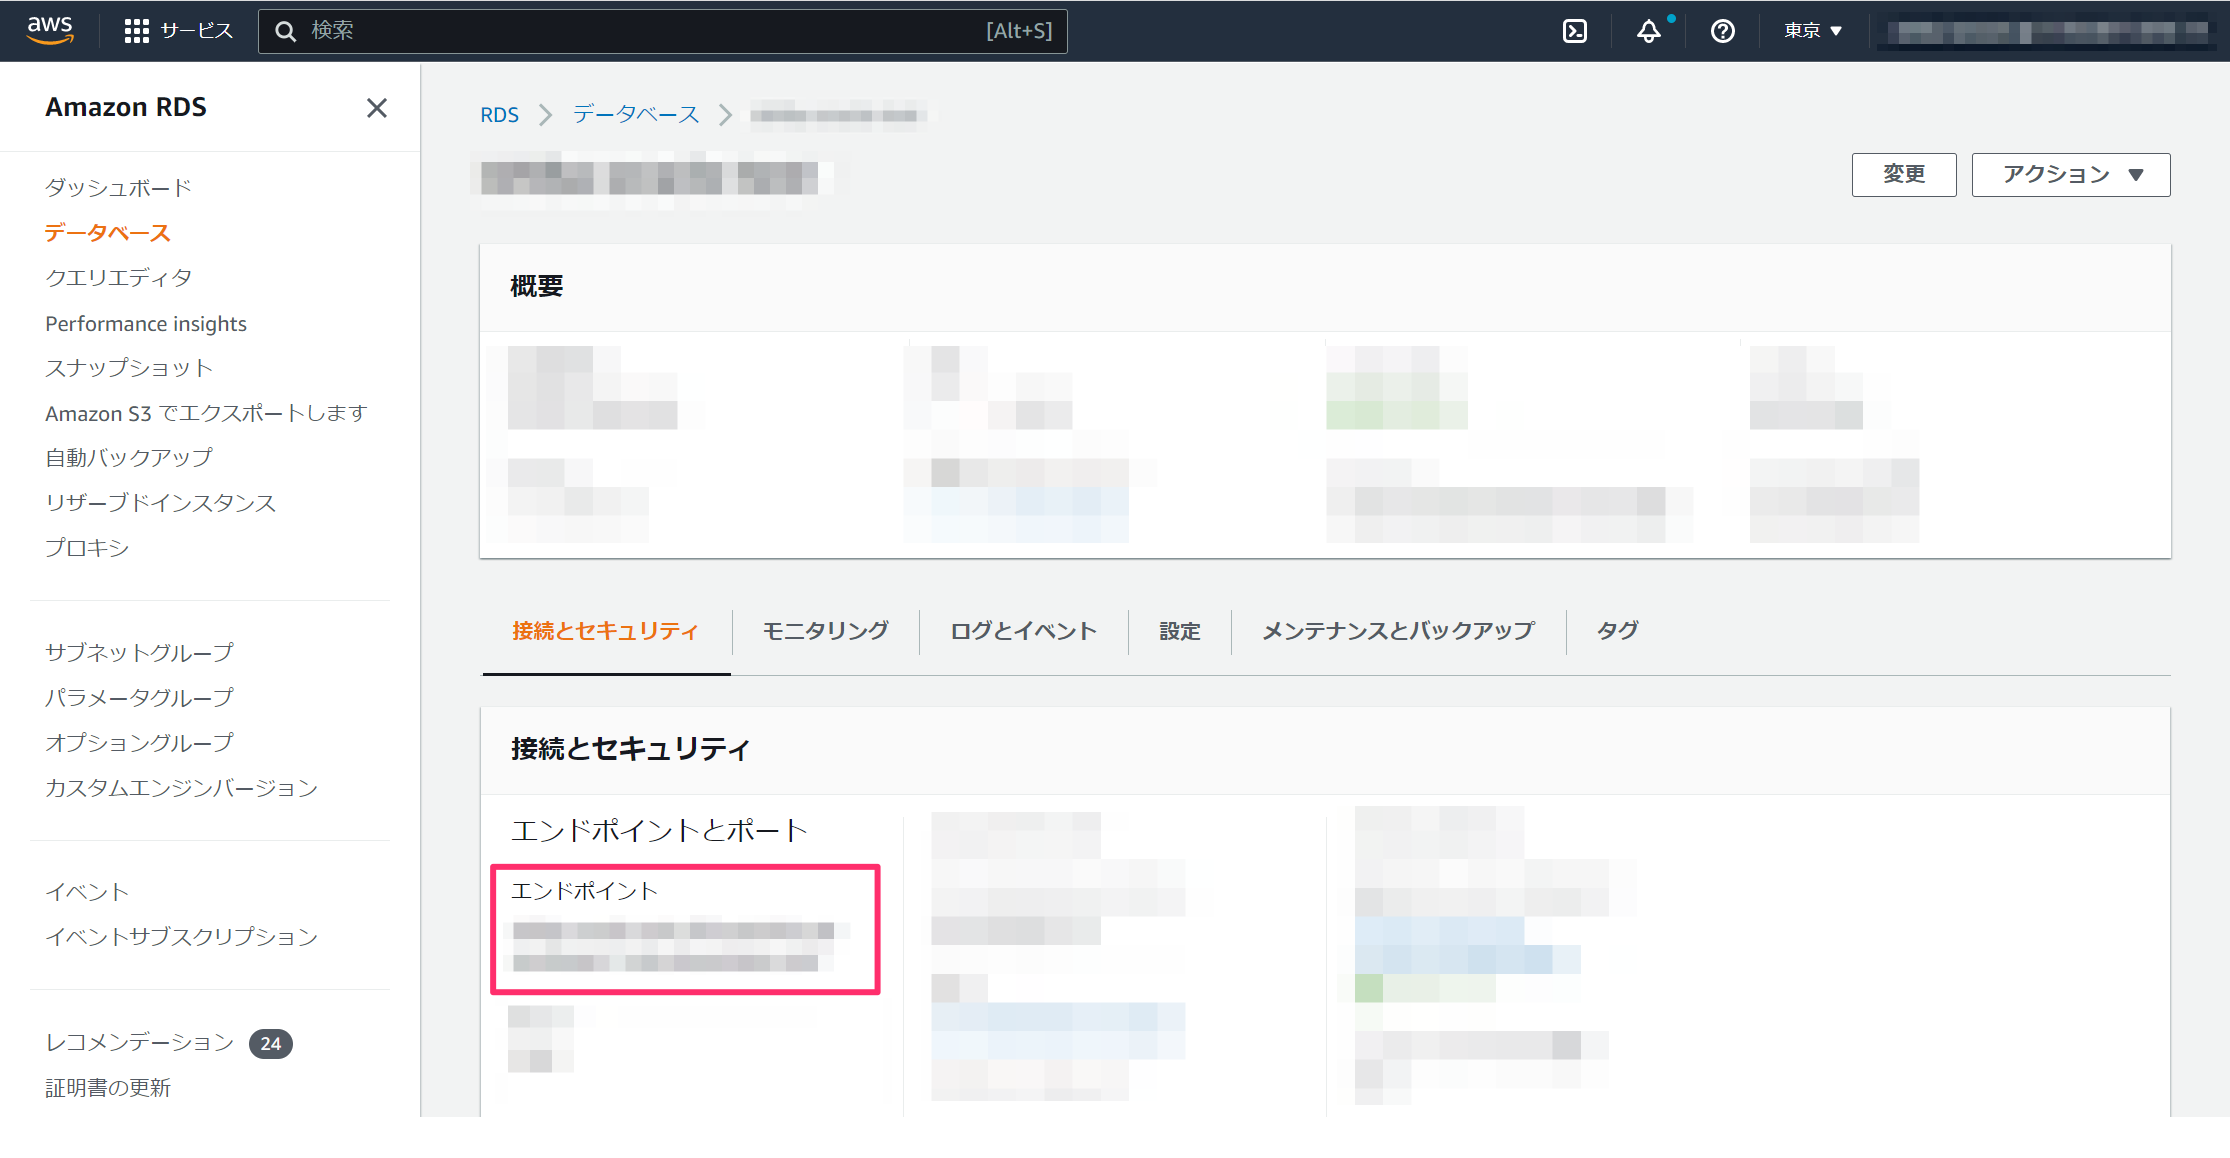Focus the 検索 search input field
This screenshot has width=2230, height=1158.
coord(640,31)
